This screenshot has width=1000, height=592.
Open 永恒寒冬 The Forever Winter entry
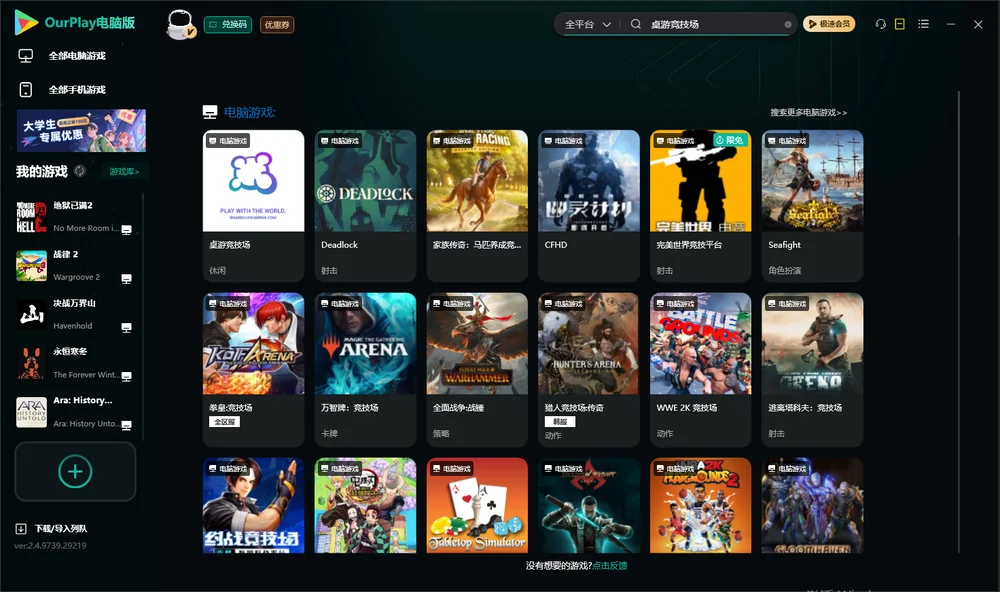pos(75,364)
